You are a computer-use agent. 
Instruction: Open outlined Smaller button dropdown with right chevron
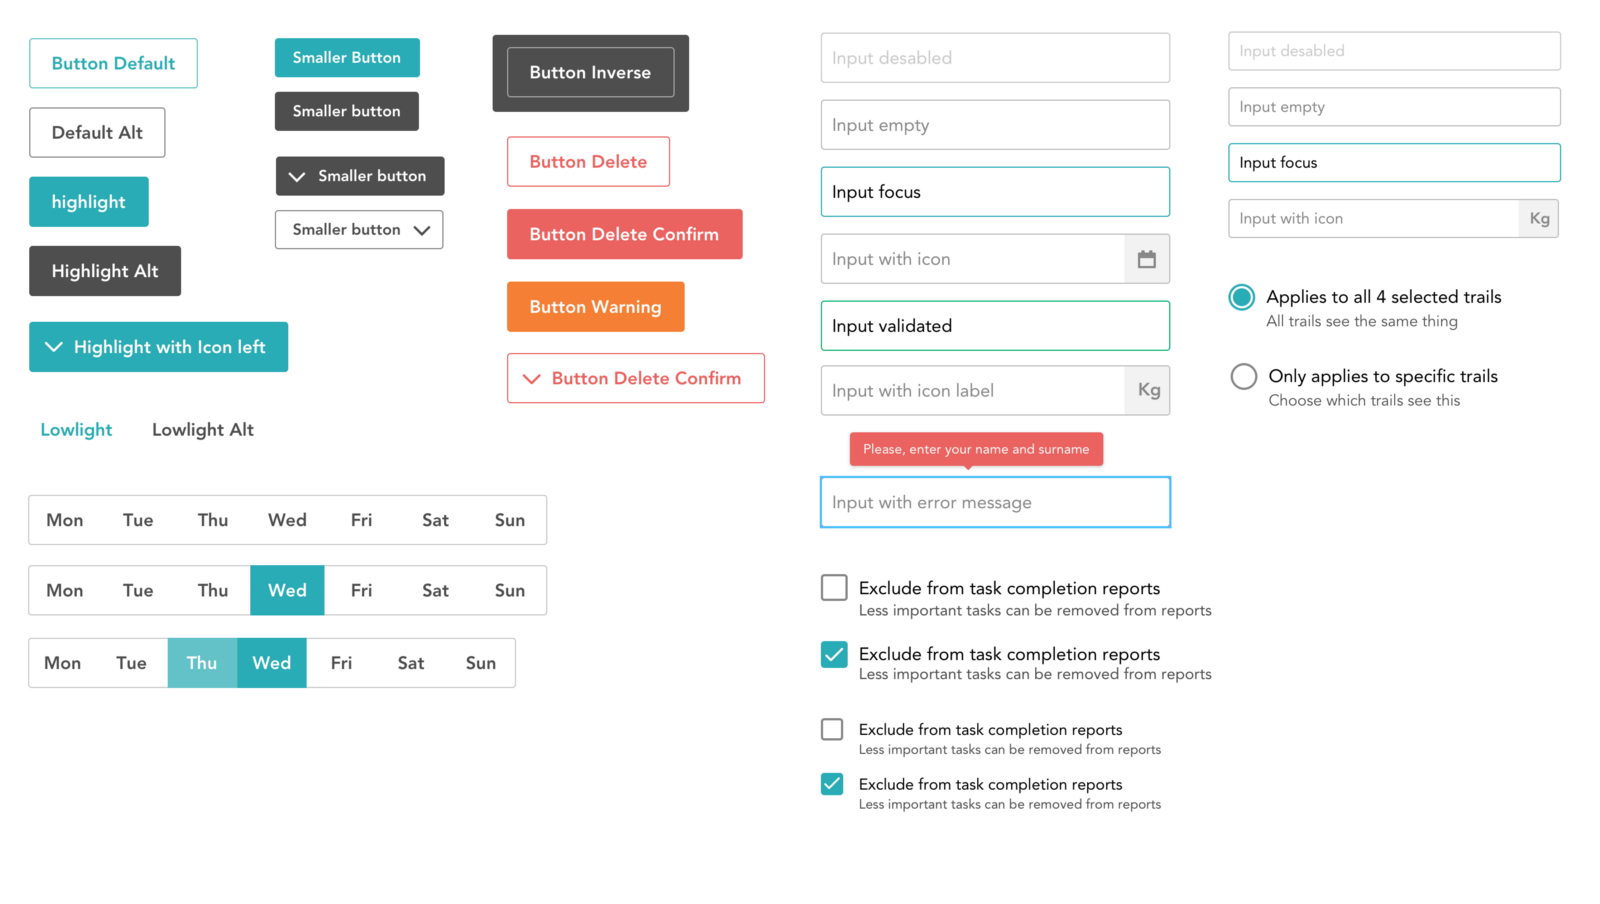[359, 230]
